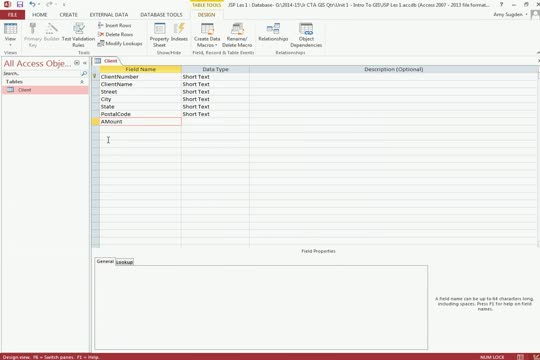
Task: Collapse the navigation pane with shutter button
Action: pyautogui.click(x=85, y=63)
